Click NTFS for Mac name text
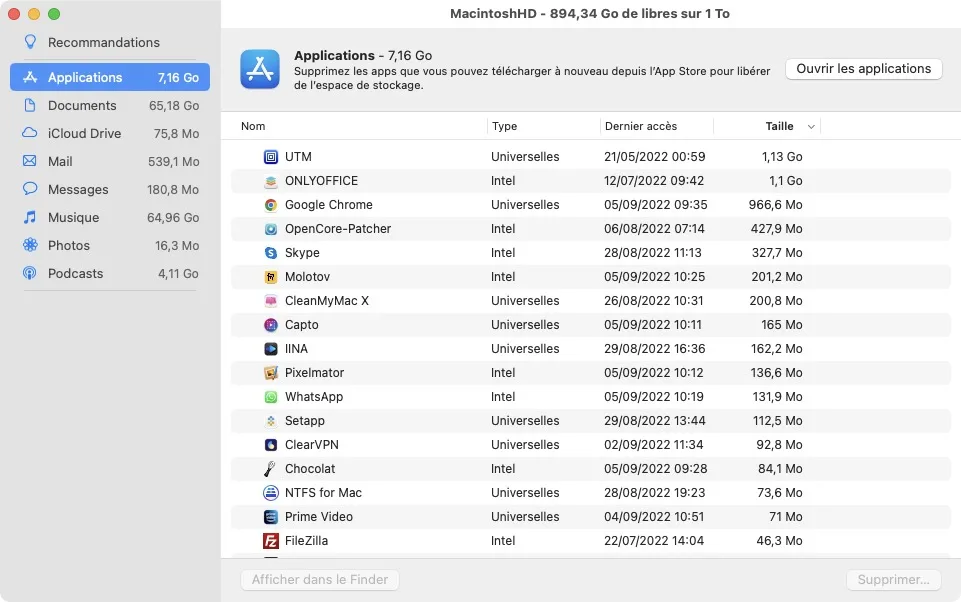This screenshot has height=602, width=961. click(x=323, y=492)
